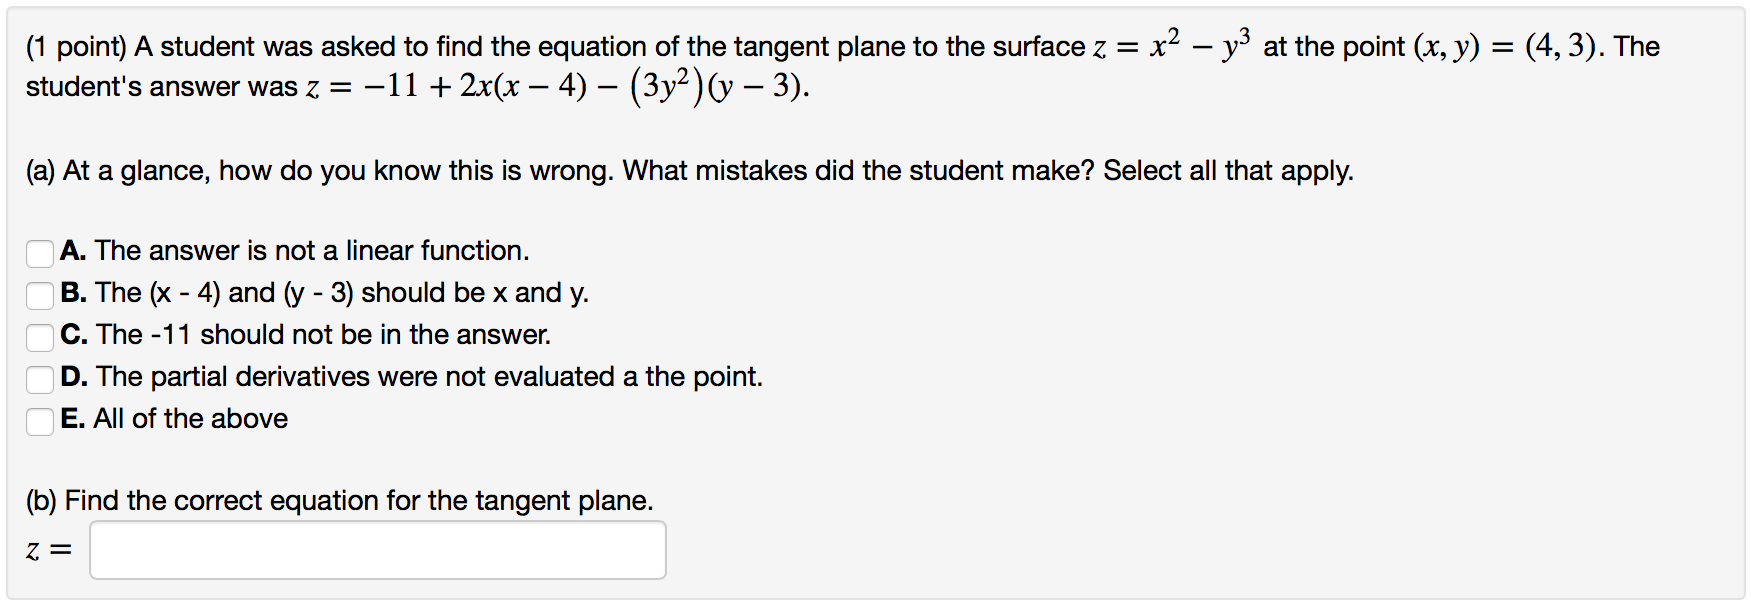
Task: Click the part (a) question text
Action: tap(689, 171)
